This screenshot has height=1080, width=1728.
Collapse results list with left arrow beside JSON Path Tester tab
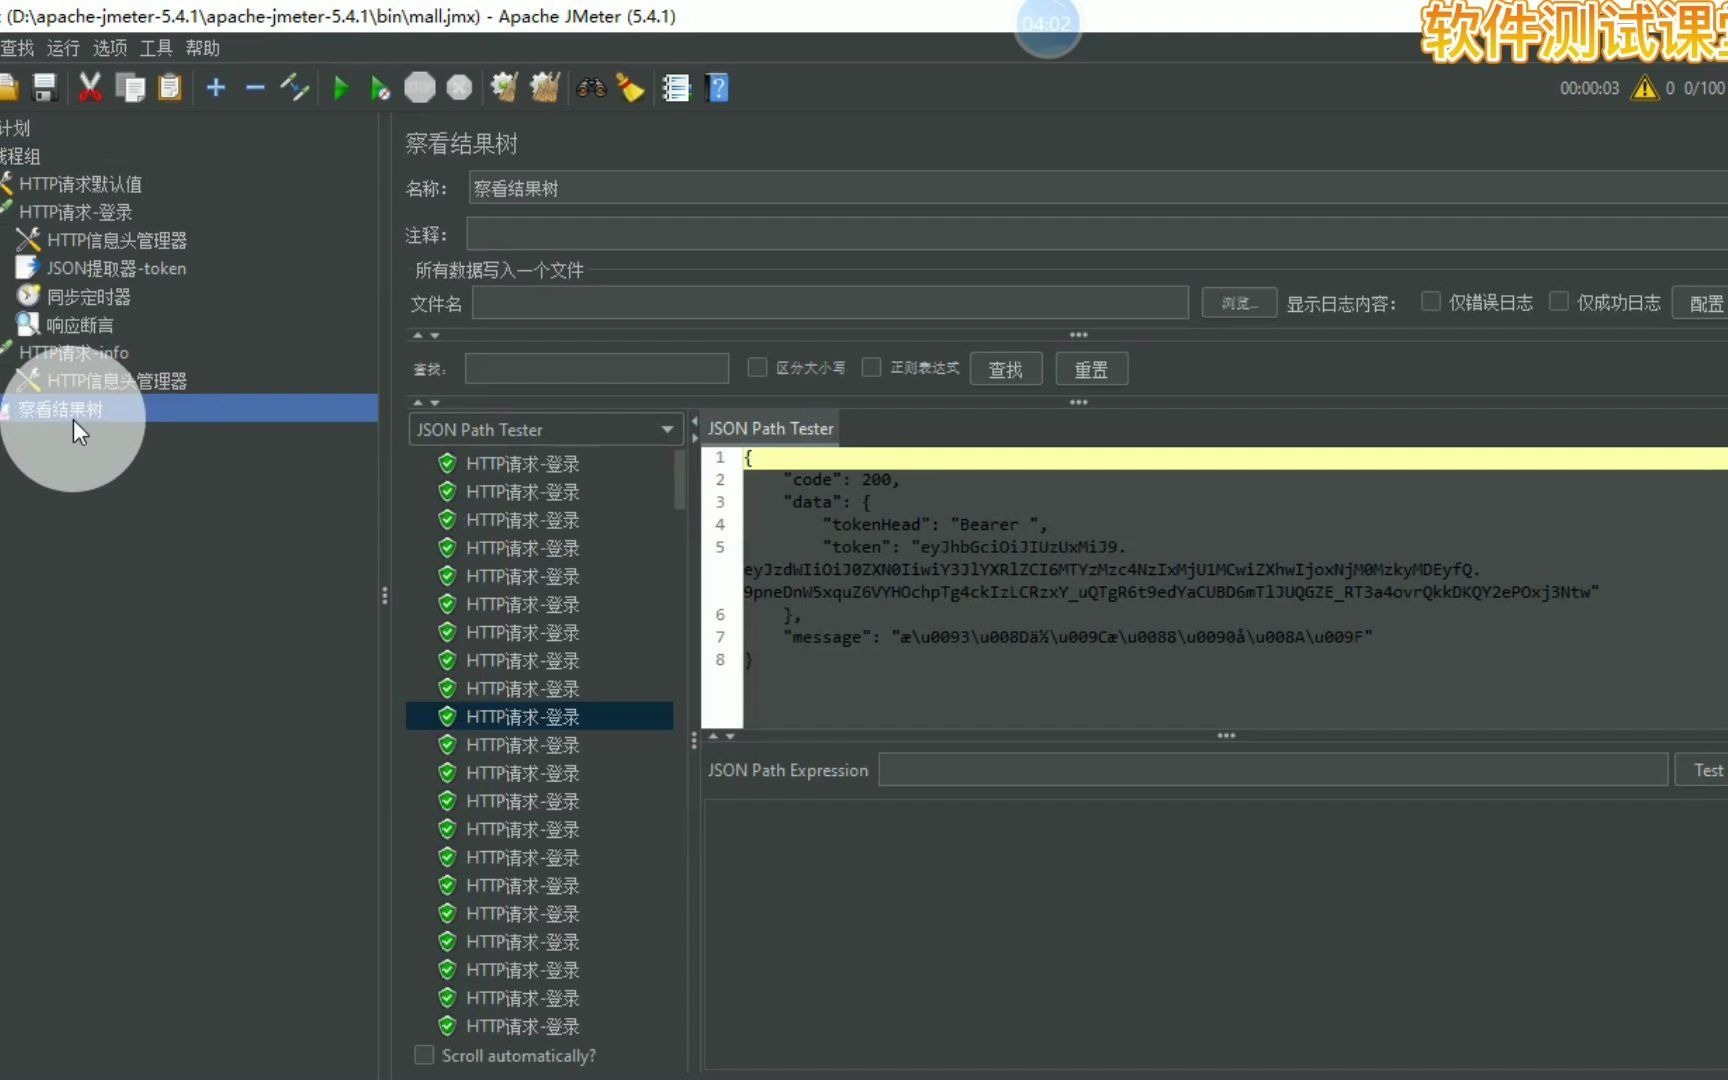pyautogui.click(x=694, y=422)
